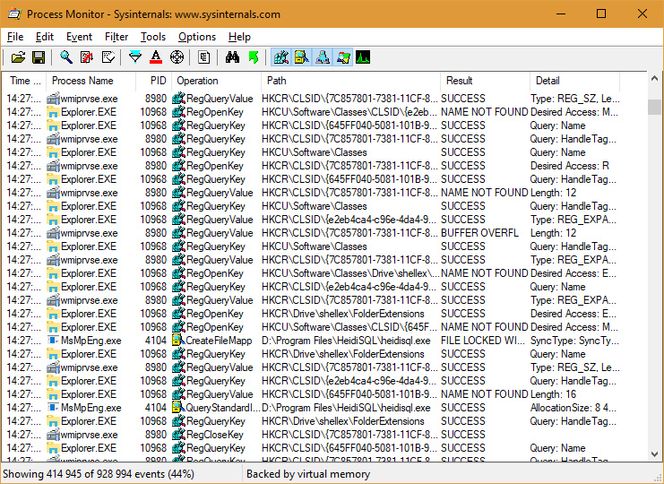Click the SyncType: SyncTy... detail cell
664x484 pixels.
[x=574, y=340]
